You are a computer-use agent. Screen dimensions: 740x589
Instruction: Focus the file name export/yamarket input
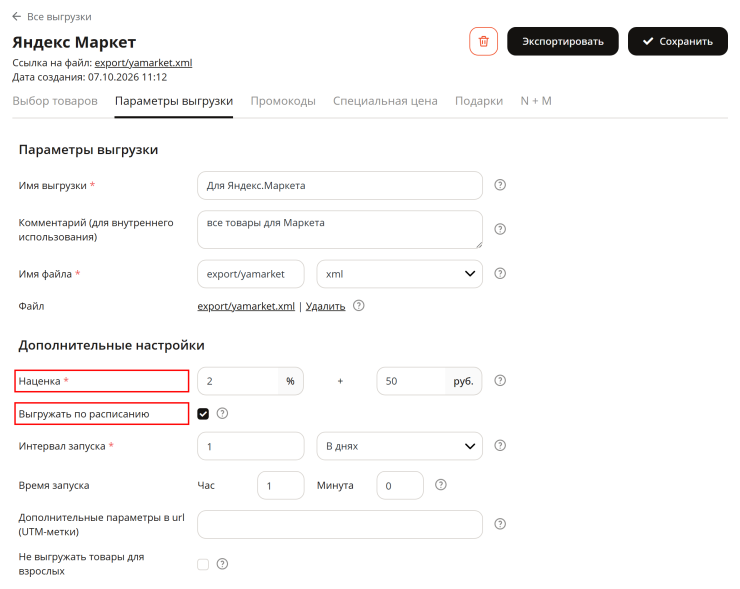(251, 274)
